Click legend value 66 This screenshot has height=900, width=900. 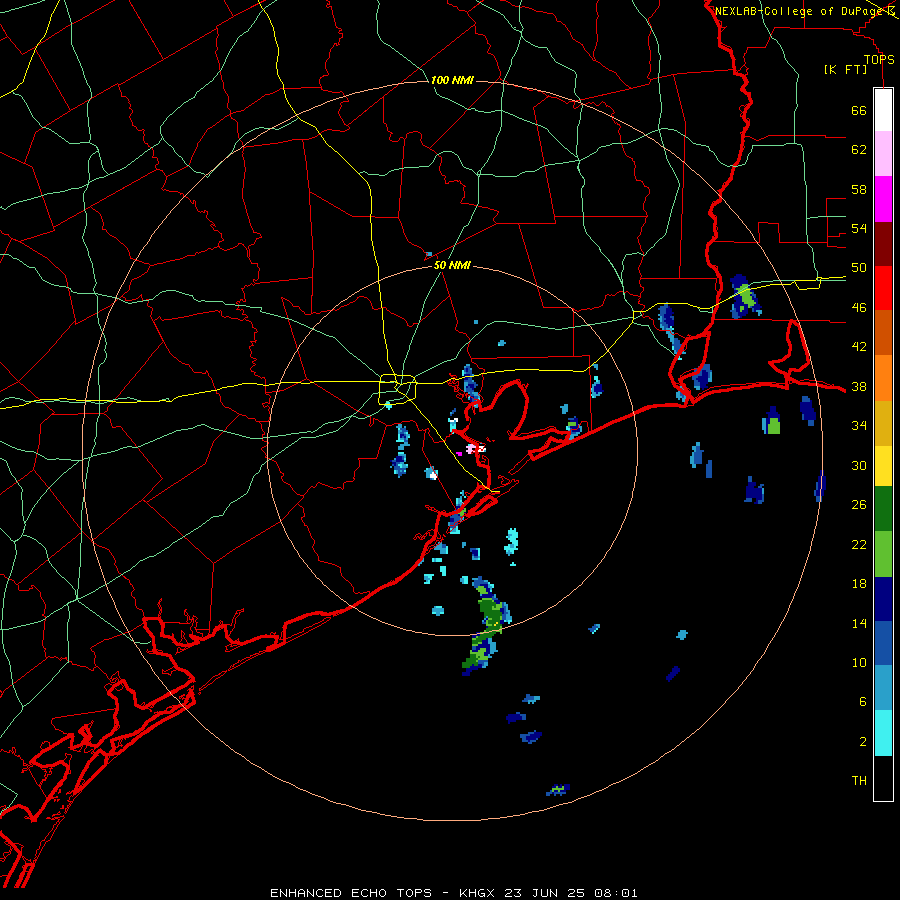coord(859,111)
